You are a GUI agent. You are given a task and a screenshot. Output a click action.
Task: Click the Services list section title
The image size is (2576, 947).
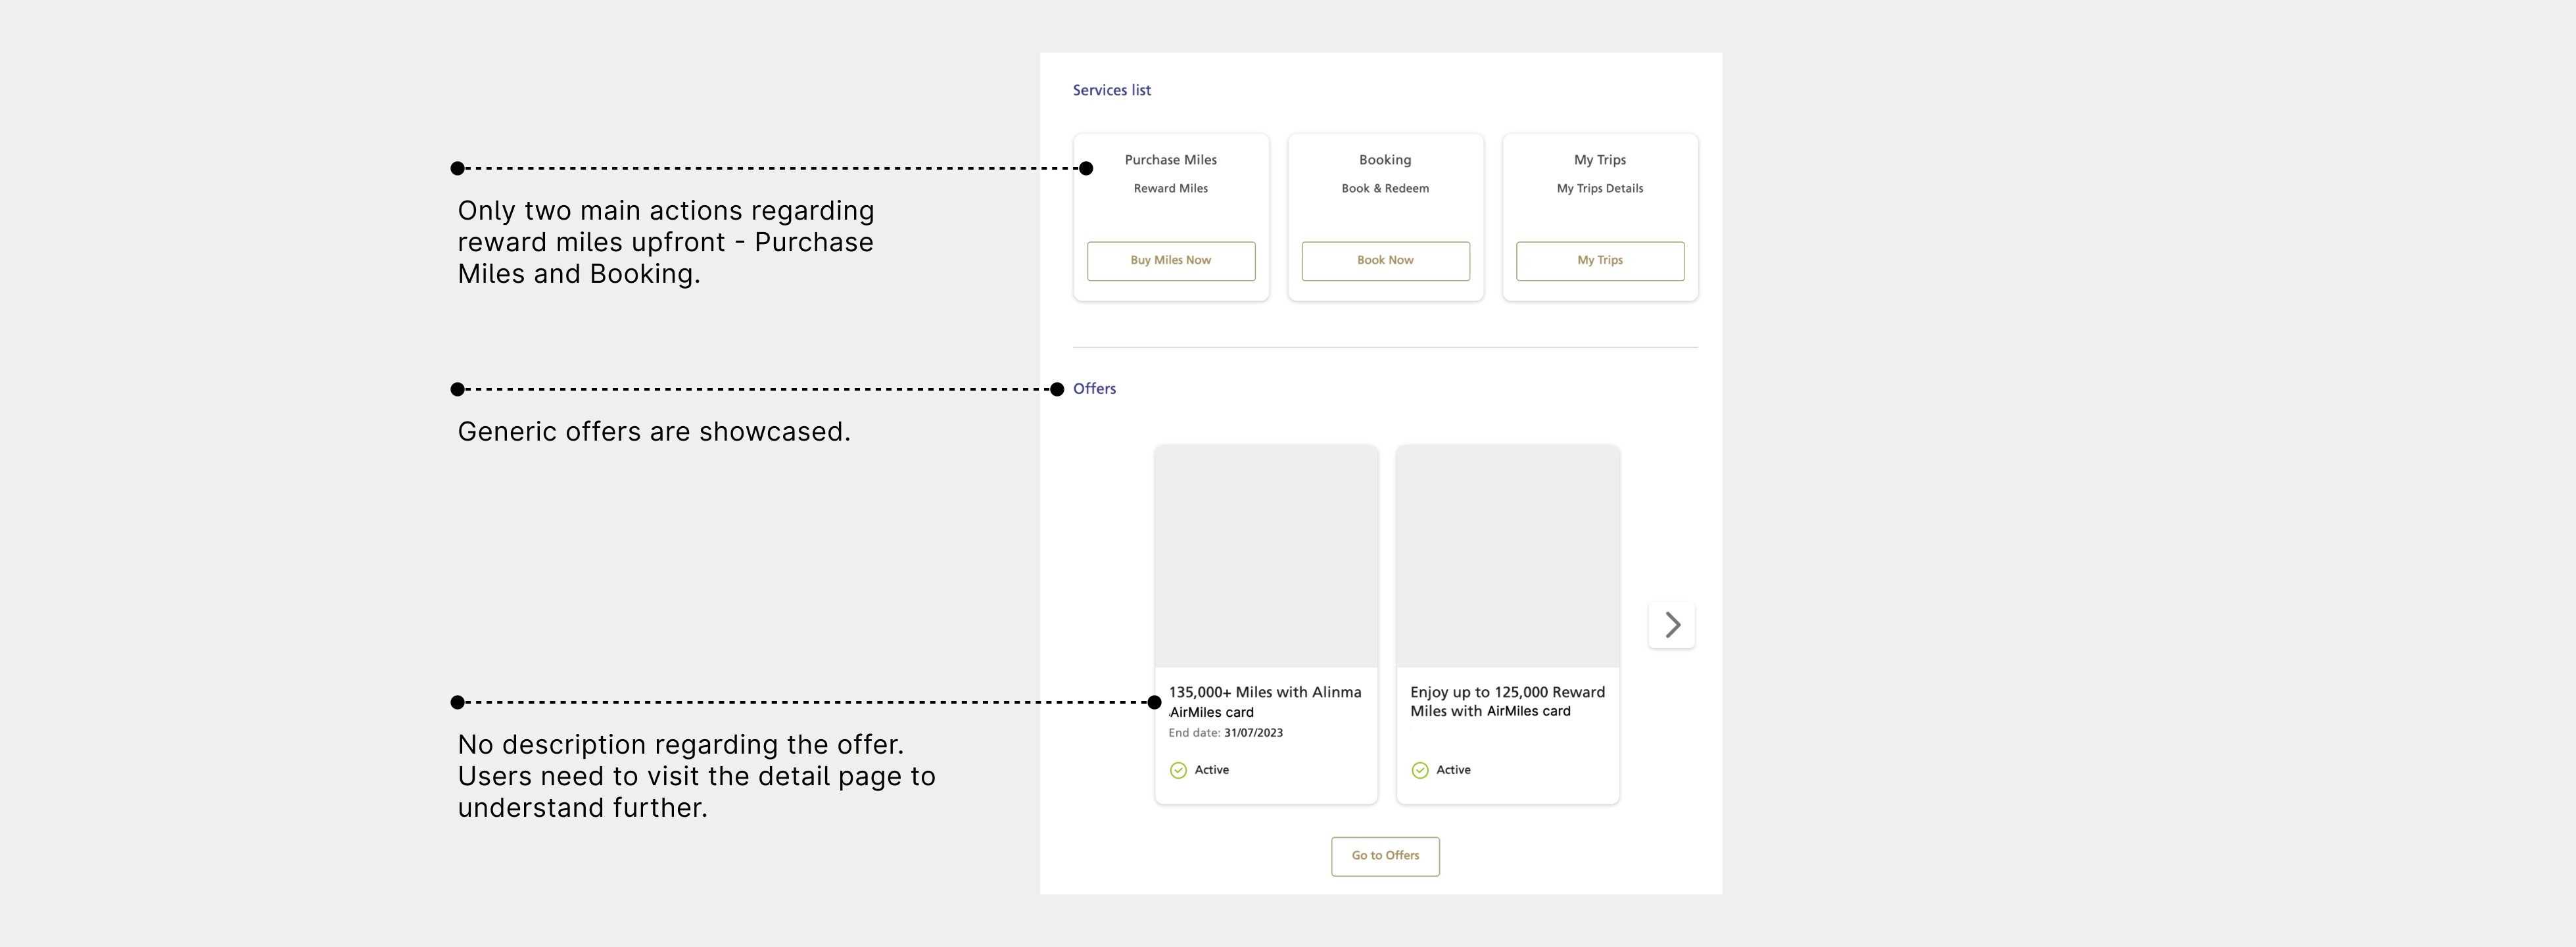click(1112, 90)
